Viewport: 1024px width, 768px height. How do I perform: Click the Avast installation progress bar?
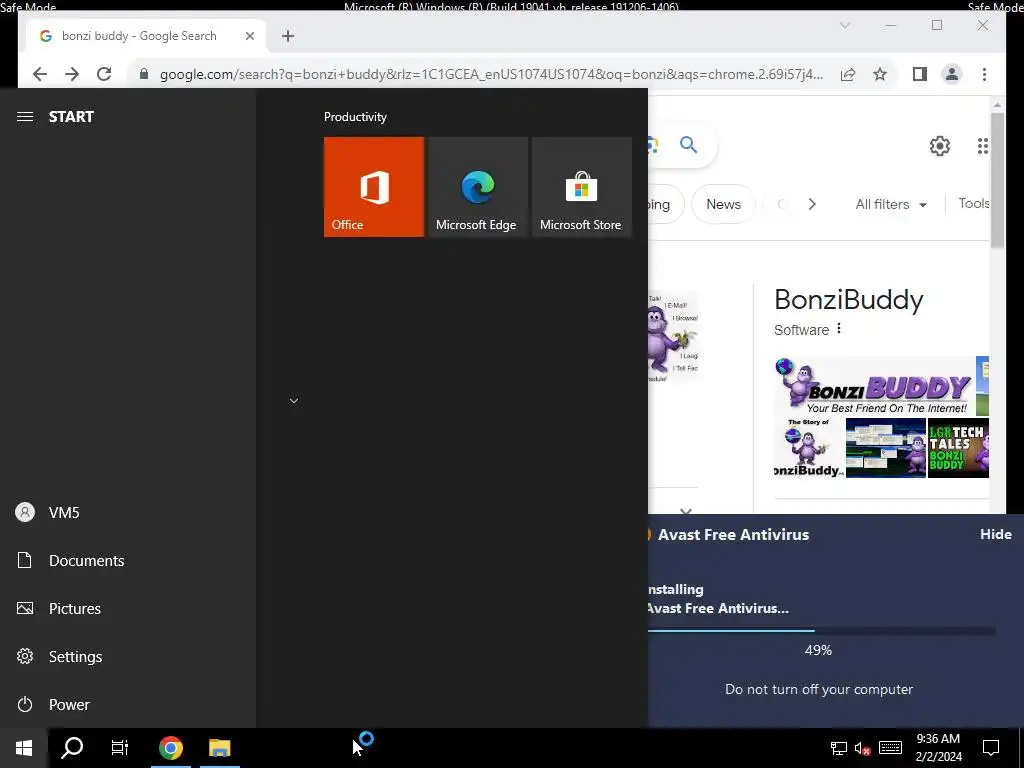click(x=822, y=631)
